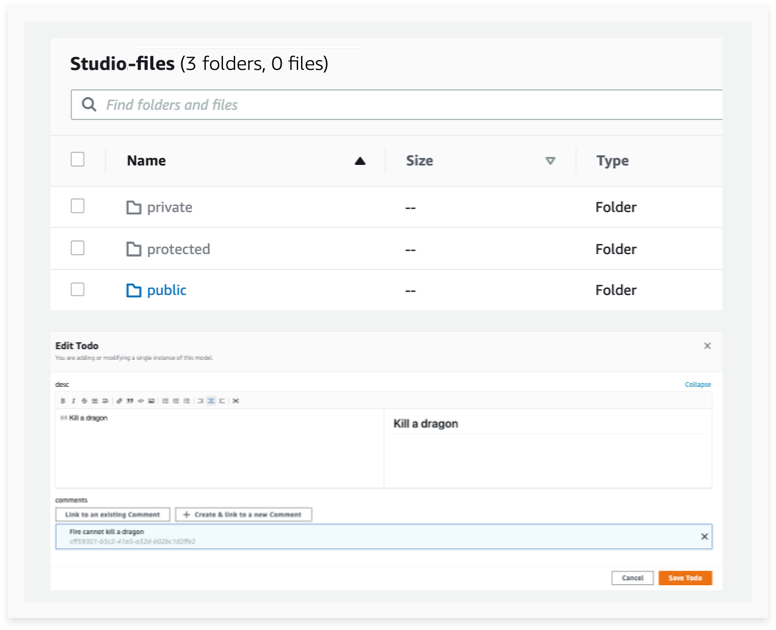
Task: Insert a link using the link icon
Action: pyautogui.click(x=119, y=400)
